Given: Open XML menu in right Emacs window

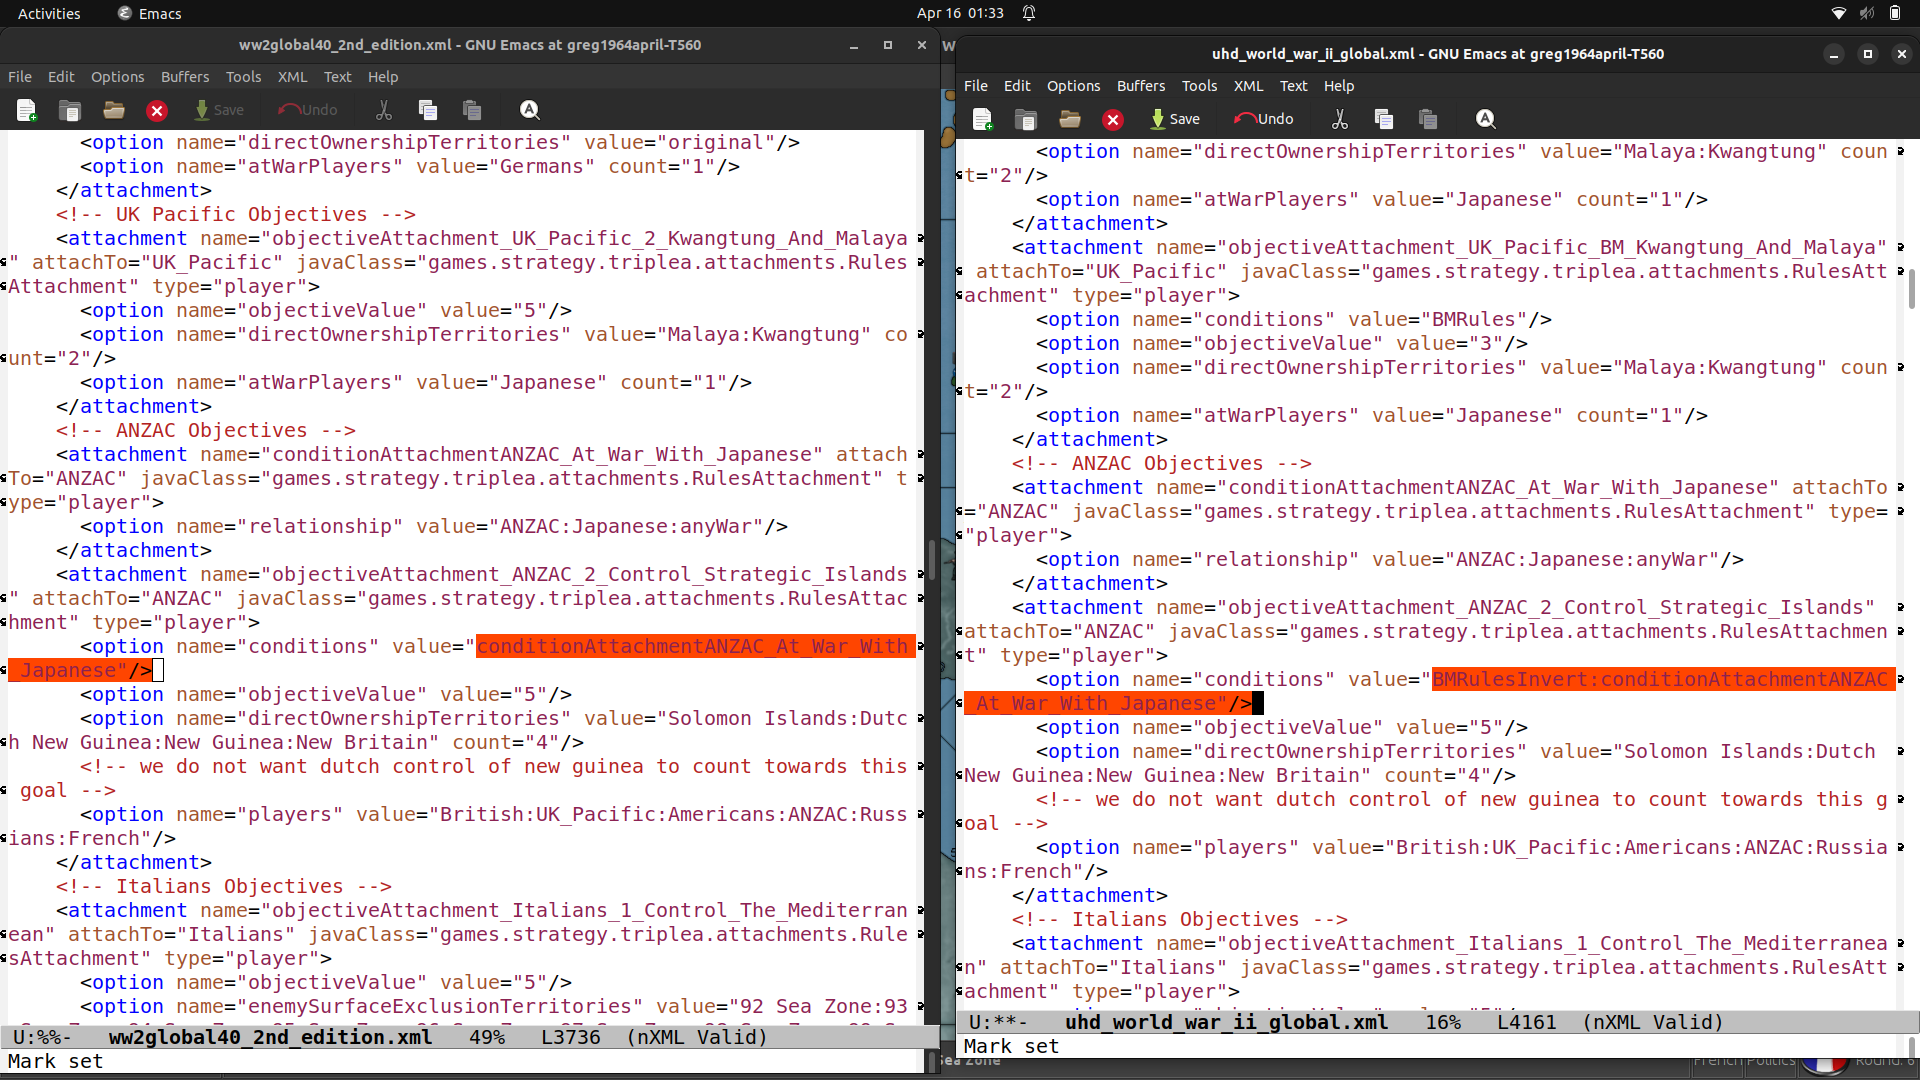Looking at the screenshot, I should 1248,86.
